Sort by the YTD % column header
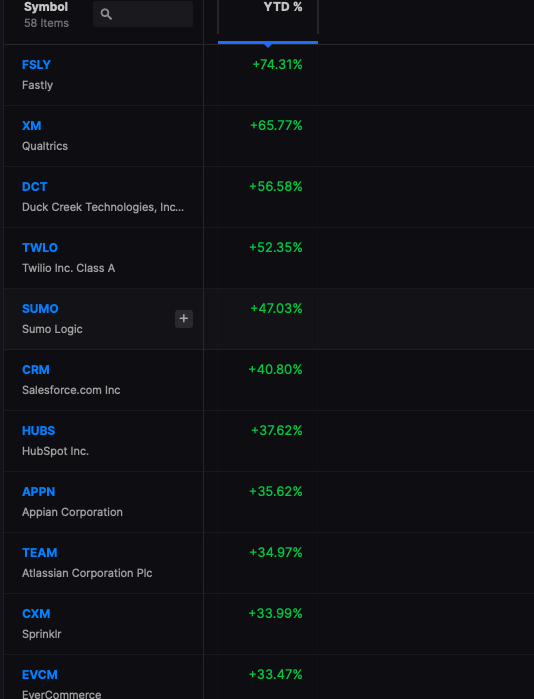This screenshot has height=699, width=534. point(283,7)
